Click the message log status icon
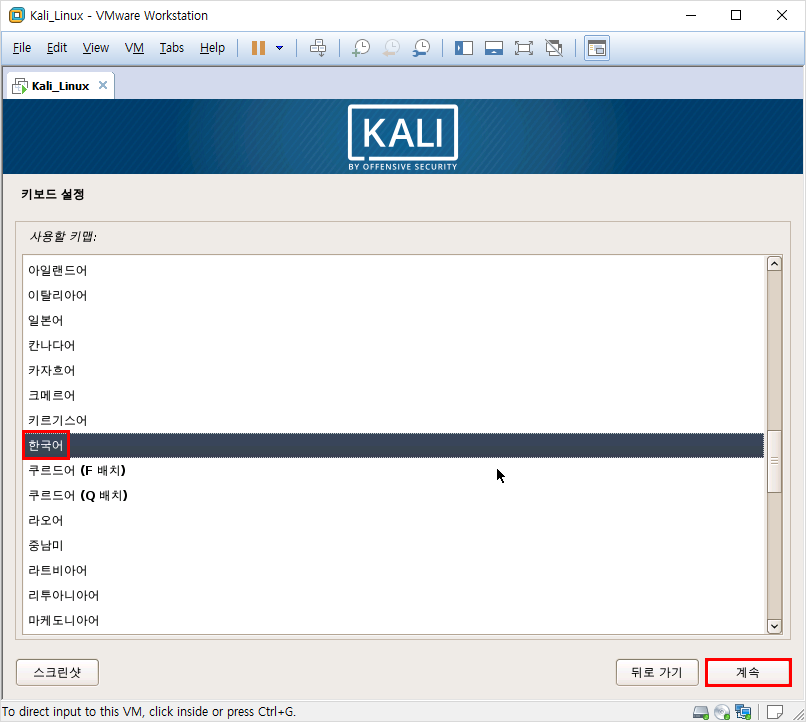This screenshot has height=722, width=806. point(775,712)
